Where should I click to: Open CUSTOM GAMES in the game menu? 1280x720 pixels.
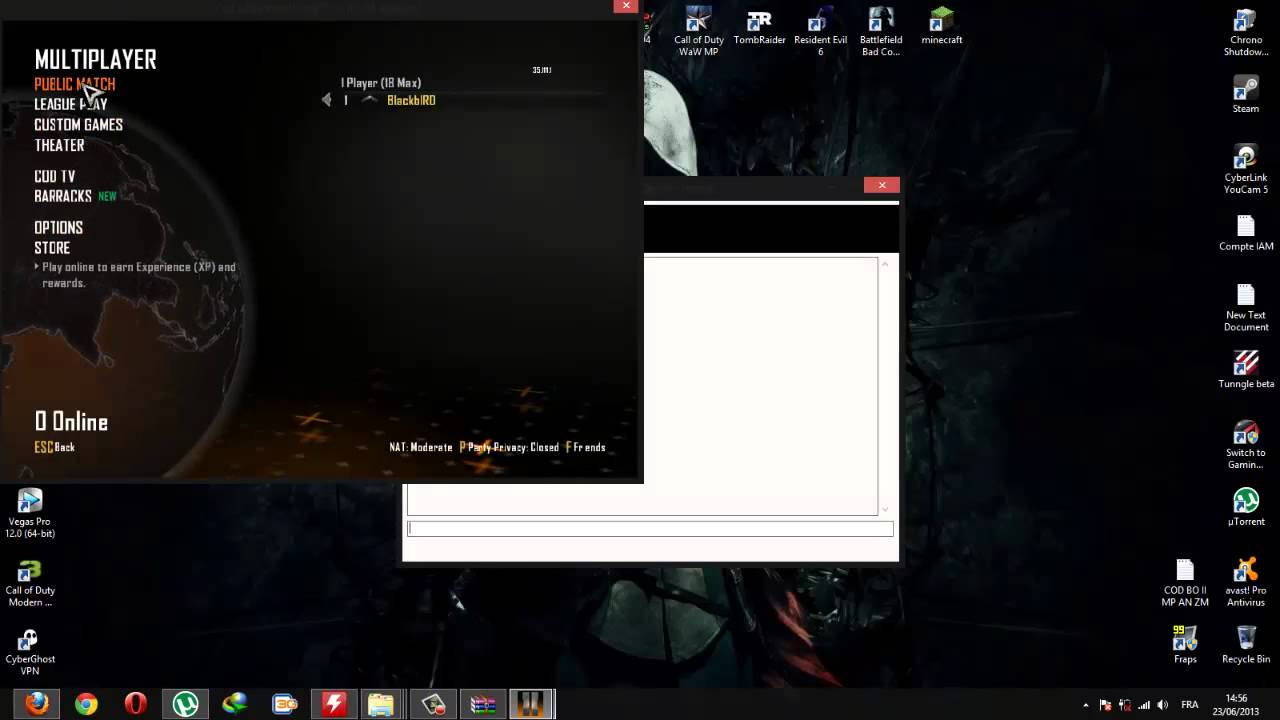79,125
